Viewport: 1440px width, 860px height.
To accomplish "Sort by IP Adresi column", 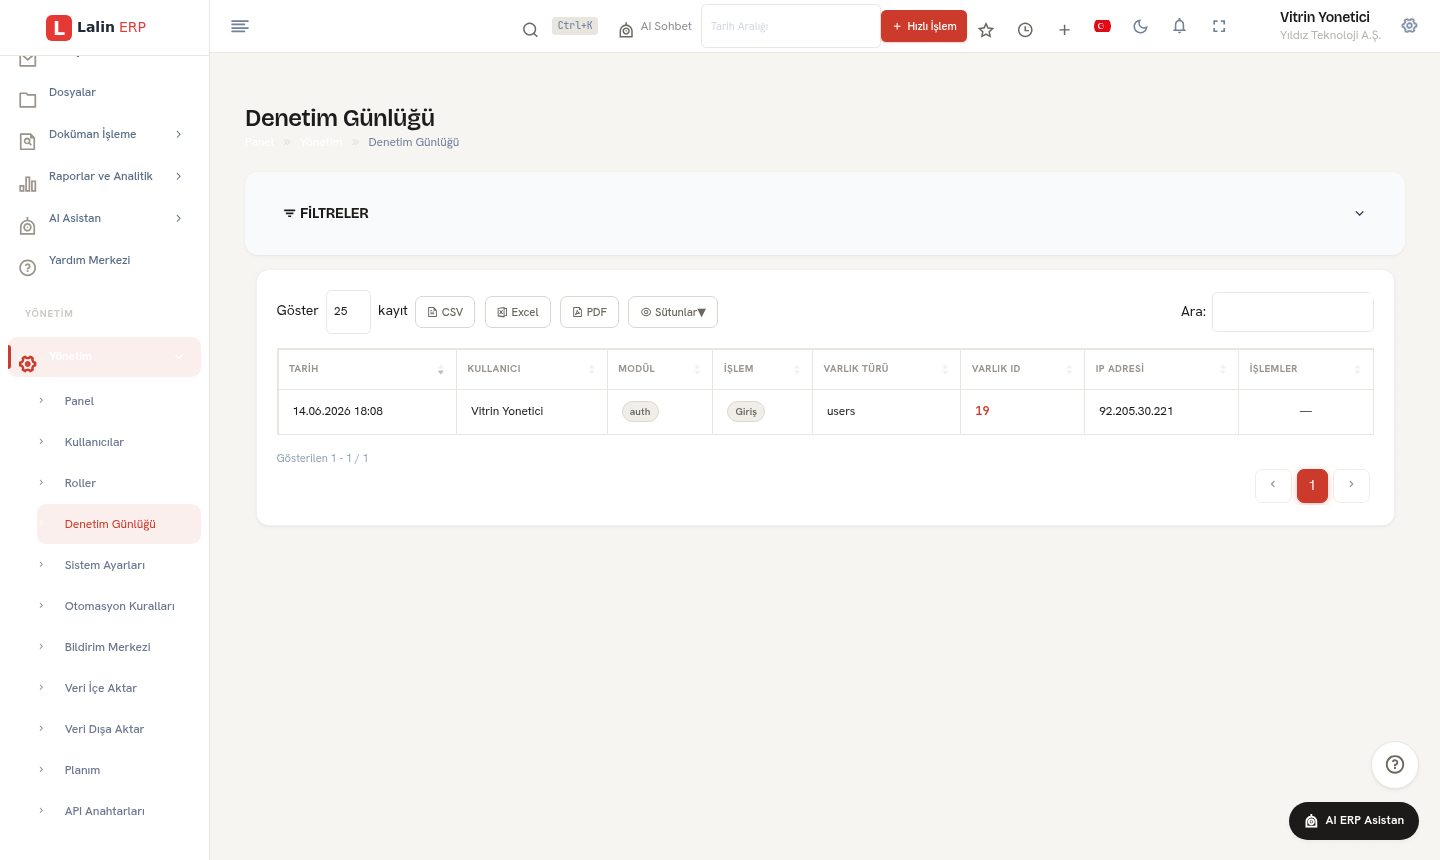I will [1161, 369].
